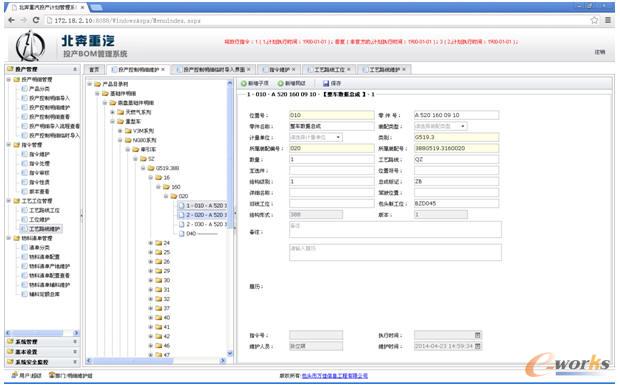Collapse the NG80系列 folder in tree
This screenshot has height=387, width=620.
120,140
